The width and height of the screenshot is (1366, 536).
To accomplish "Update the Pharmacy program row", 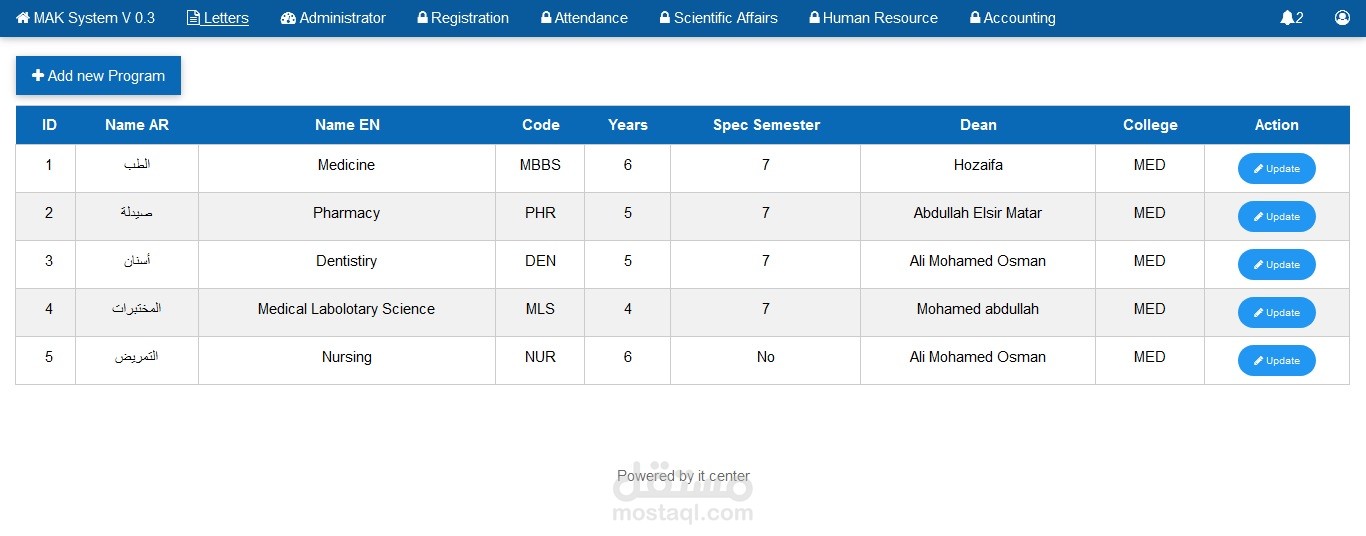I will pyautogui.click(x=1276, y=217).
